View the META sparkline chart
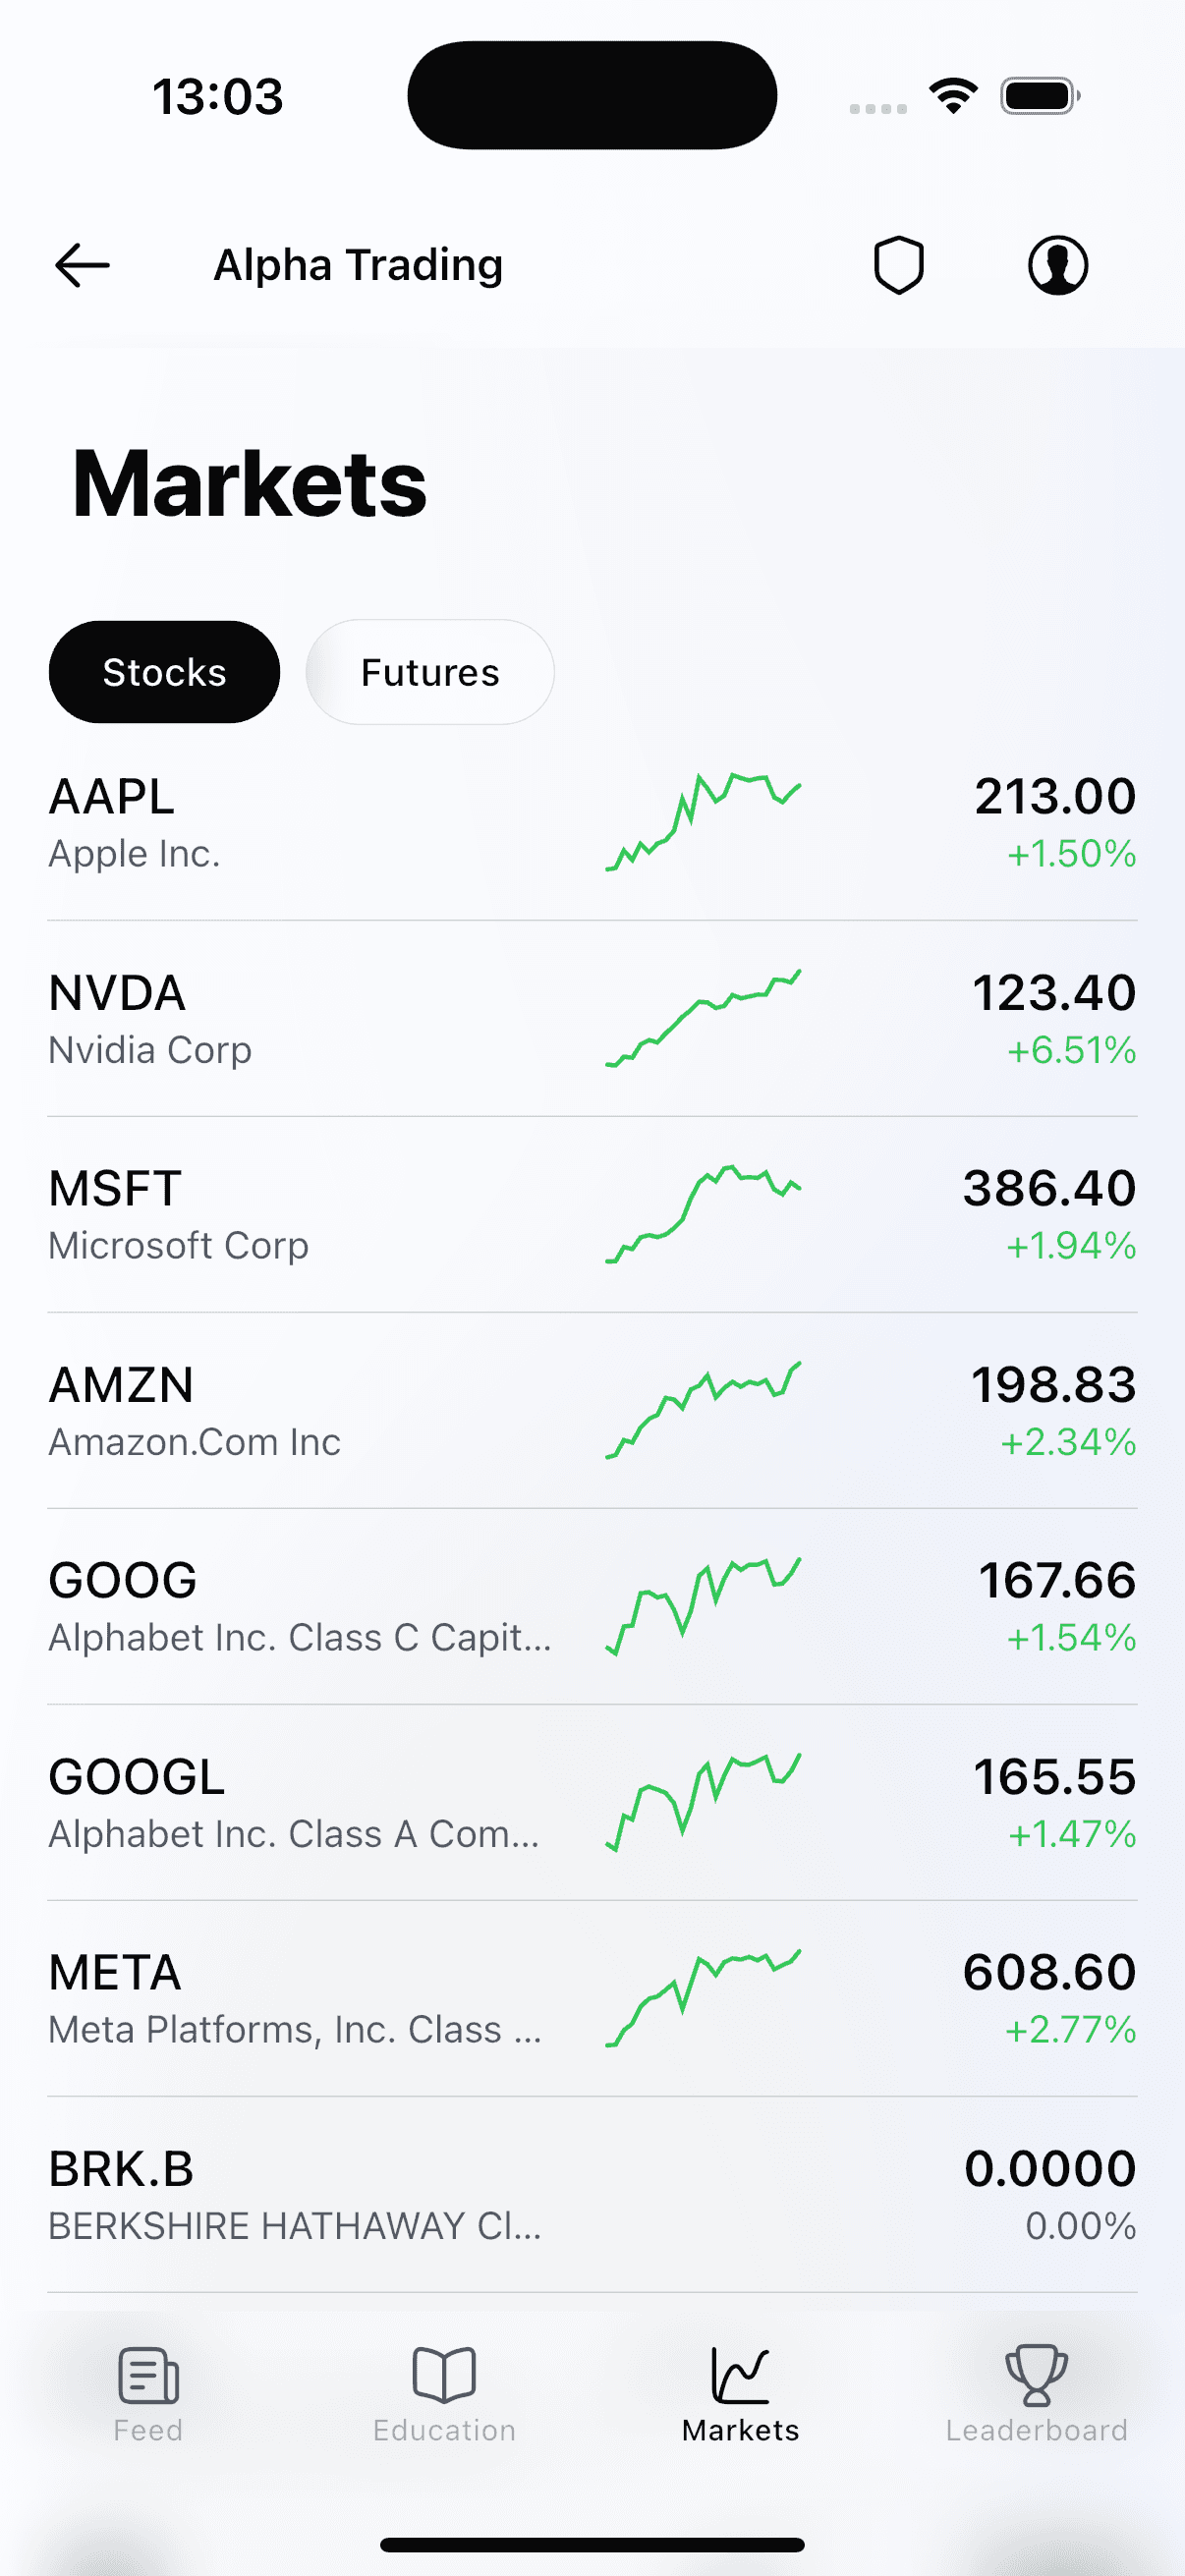This screenshot has width=1185, height=2576. (x=703, y=1998)
